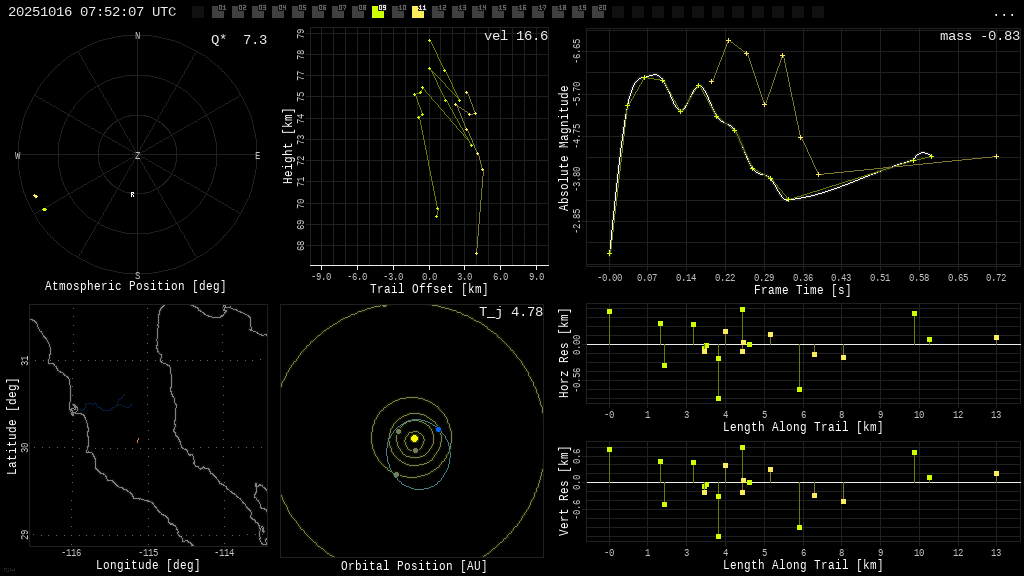Click the Z zenith center of sky plot
Image resolution: width=1024 pixels, height=576 pixels.
[138, 156]
